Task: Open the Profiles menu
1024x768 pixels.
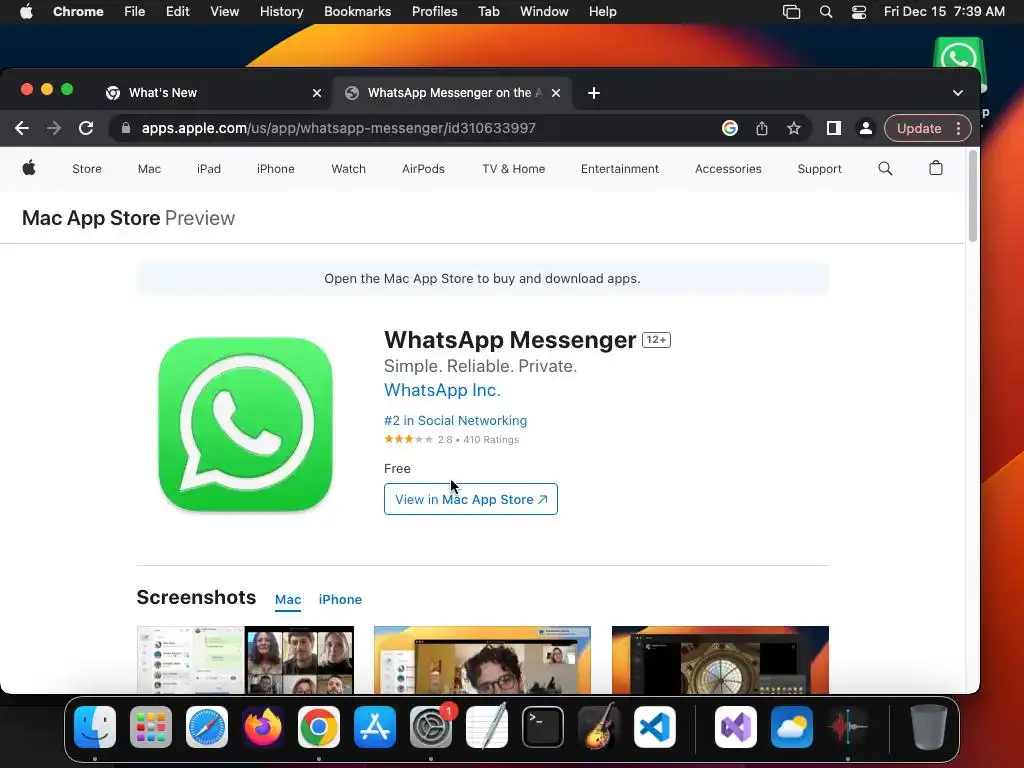Action: [x=434, y=12]
